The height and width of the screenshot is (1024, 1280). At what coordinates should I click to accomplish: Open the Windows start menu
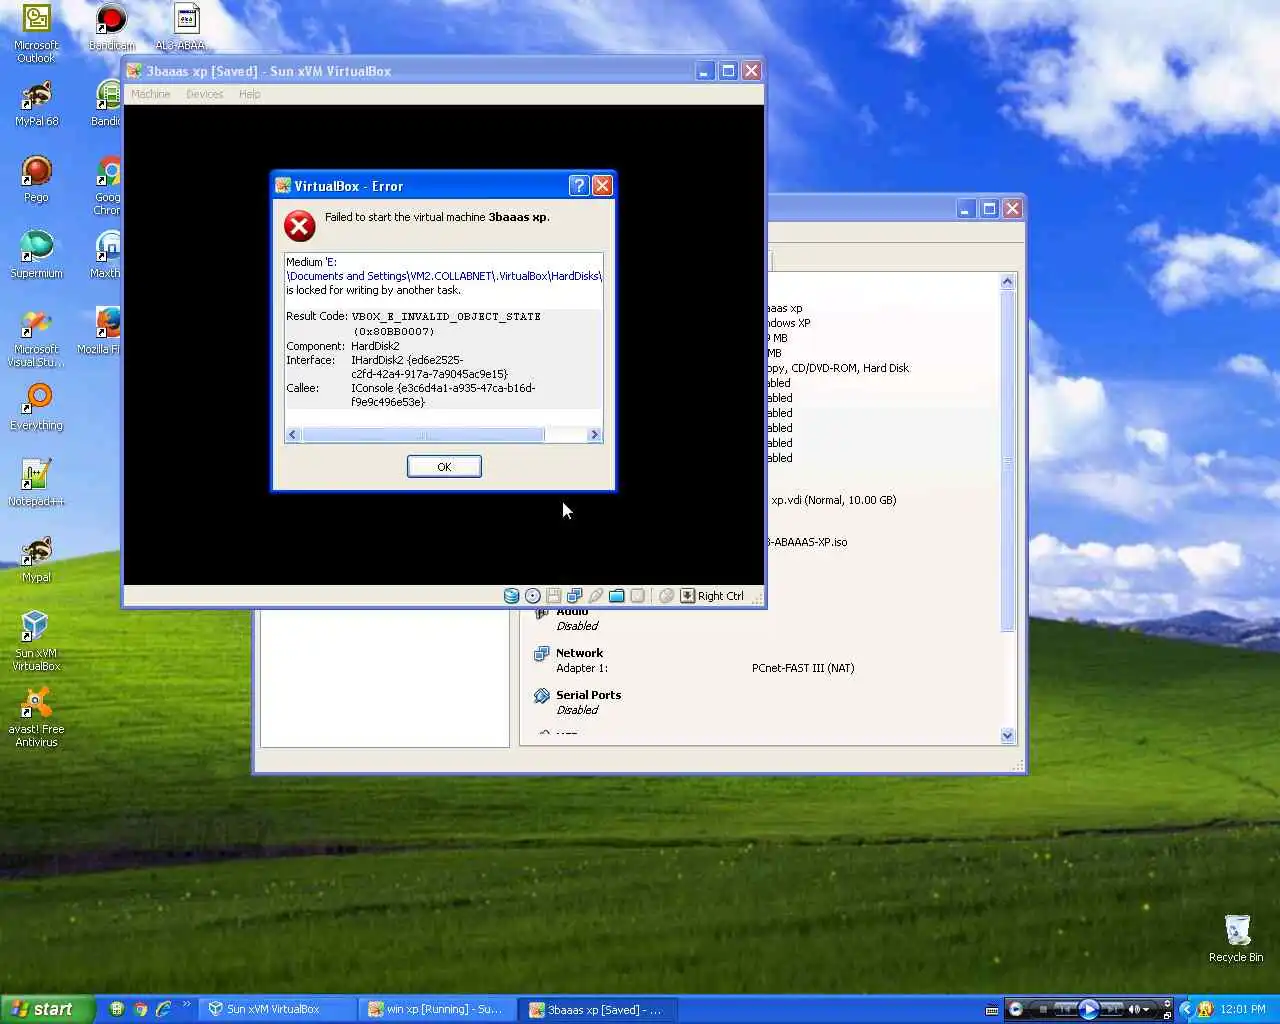[47, 1009]
